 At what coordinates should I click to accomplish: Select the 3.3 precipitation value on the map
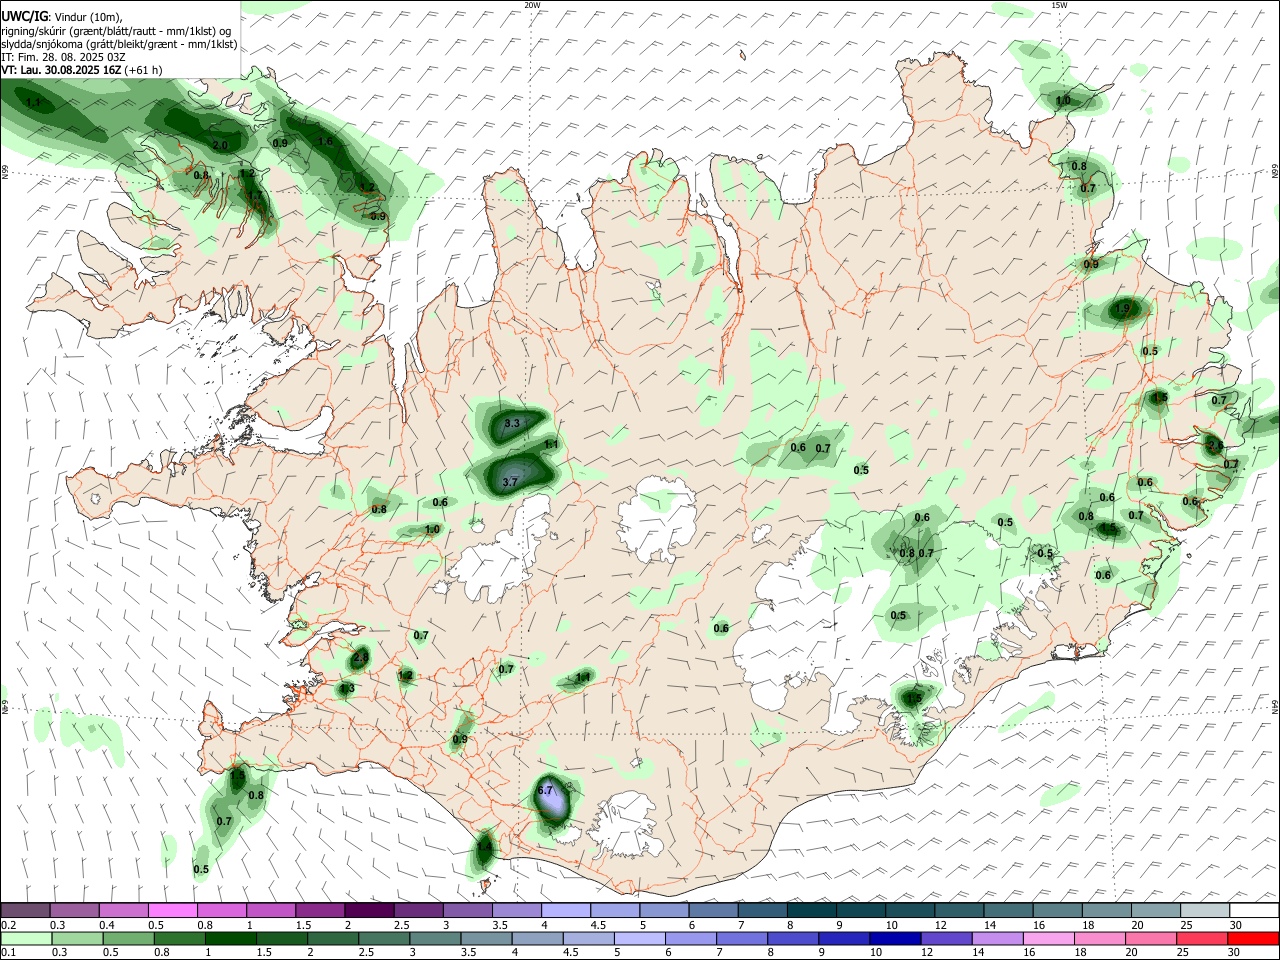[512, 424]
